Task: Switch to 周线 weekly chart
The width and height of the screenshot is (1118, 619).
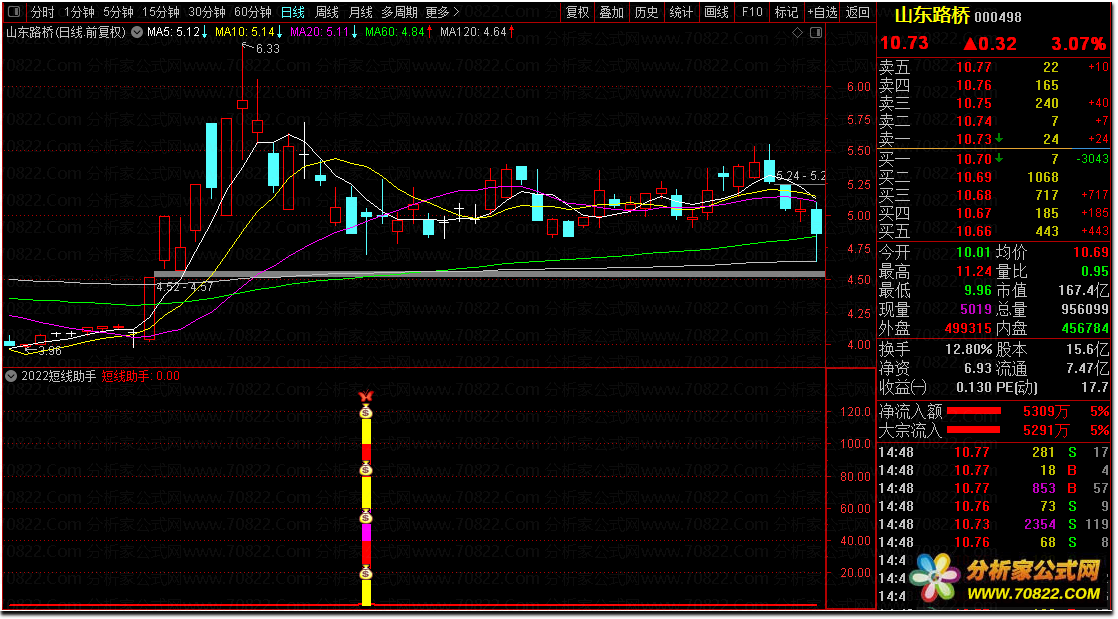Action: (x=327, y=12)
